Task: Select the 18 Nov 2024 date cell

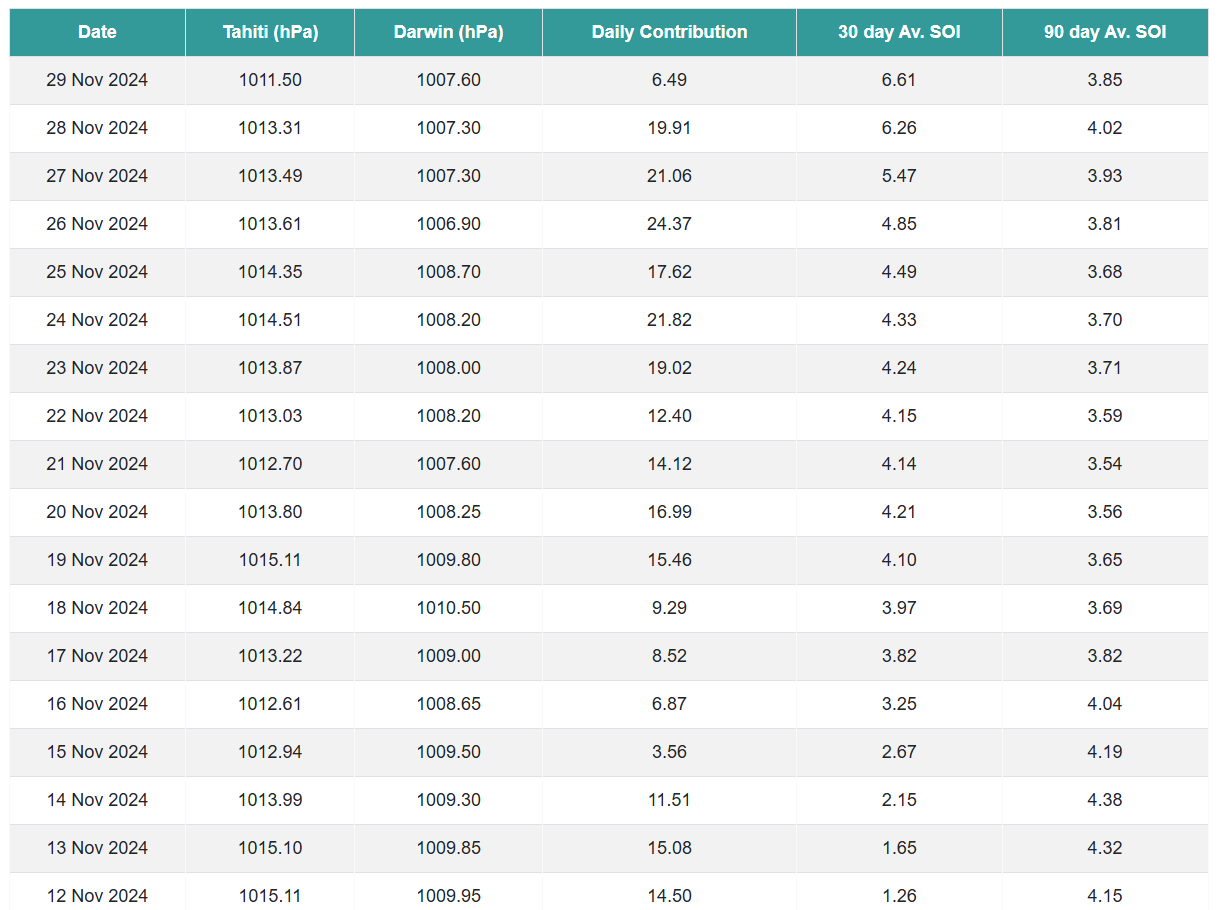Action: pyautogui.click(x=97, y=608)
